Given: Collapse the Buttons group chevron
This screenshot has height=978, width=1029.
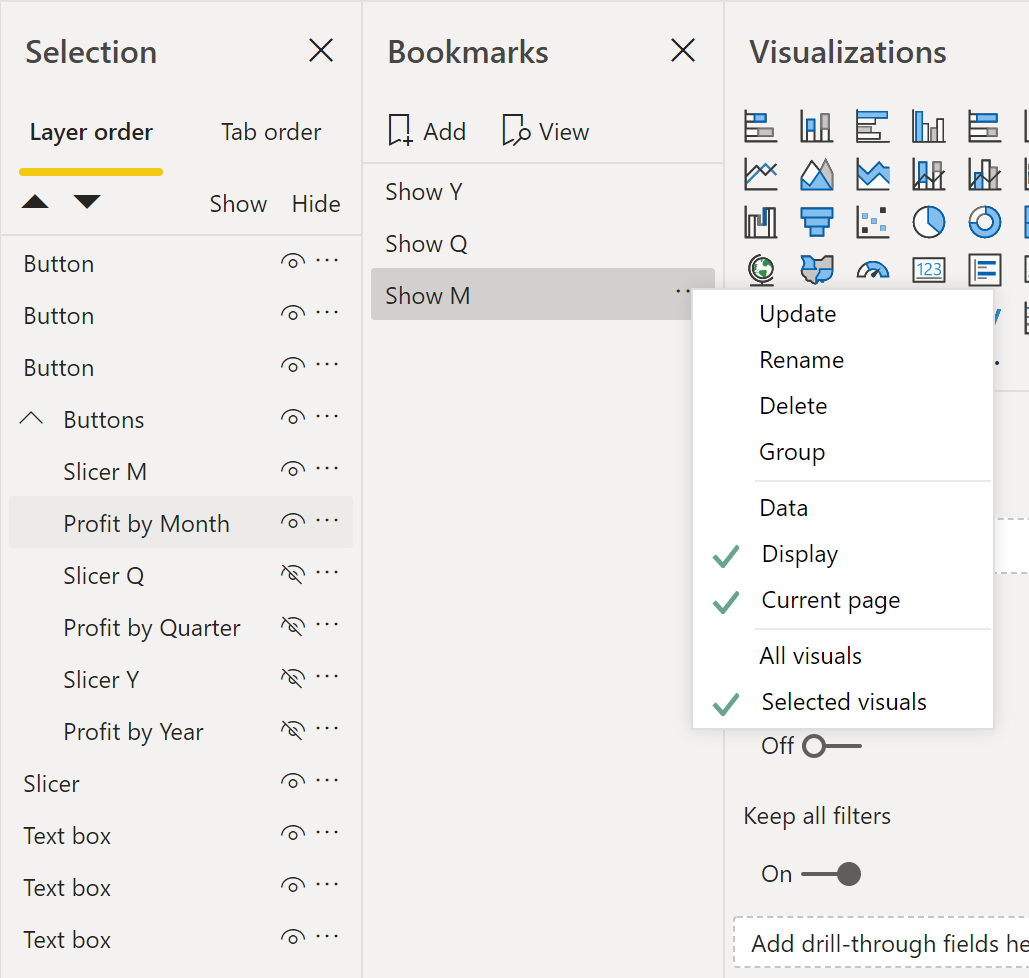Looking at the screenshot, I should 32,418.
